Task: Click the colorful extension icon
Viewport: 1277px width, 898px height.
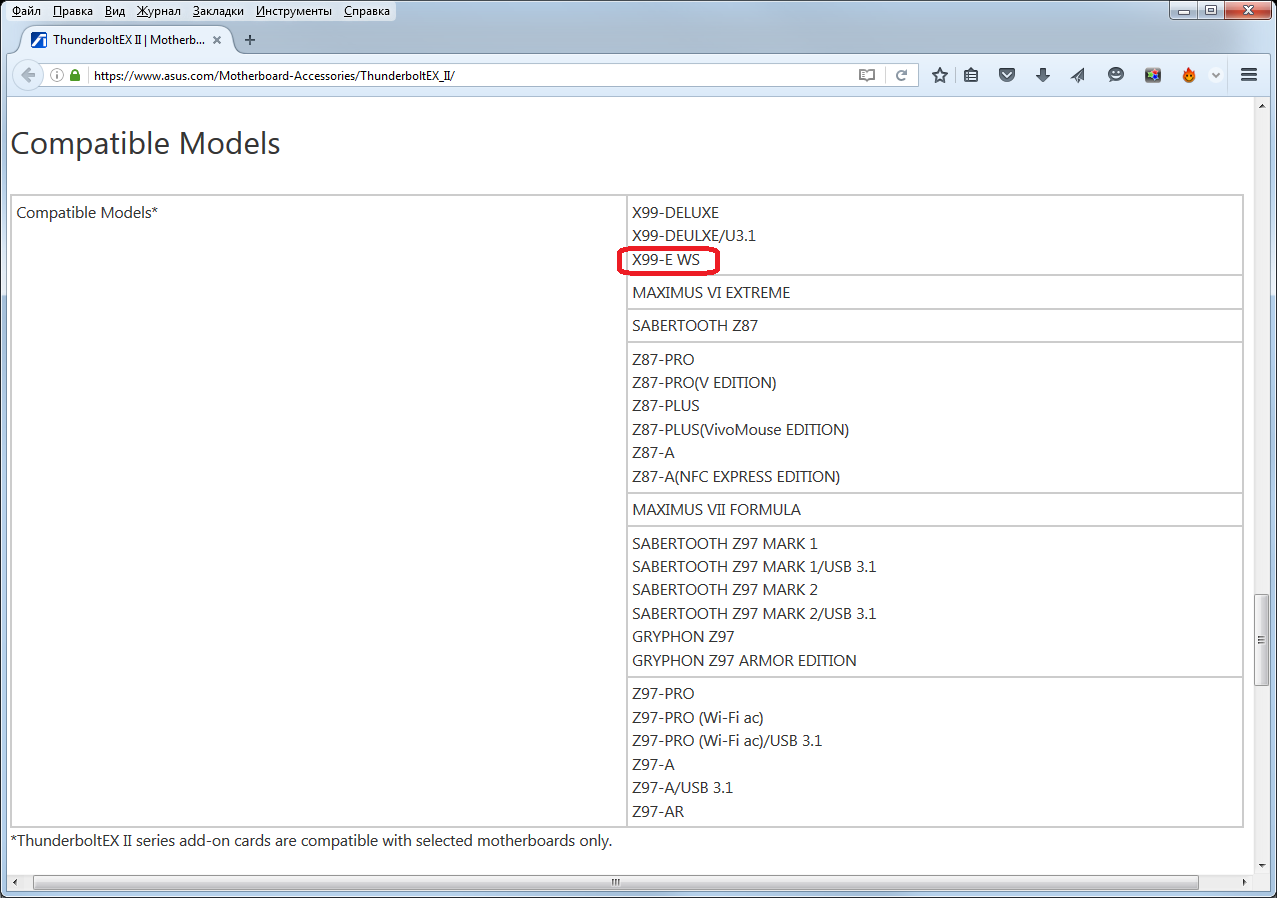Action: pos(1153,75)
